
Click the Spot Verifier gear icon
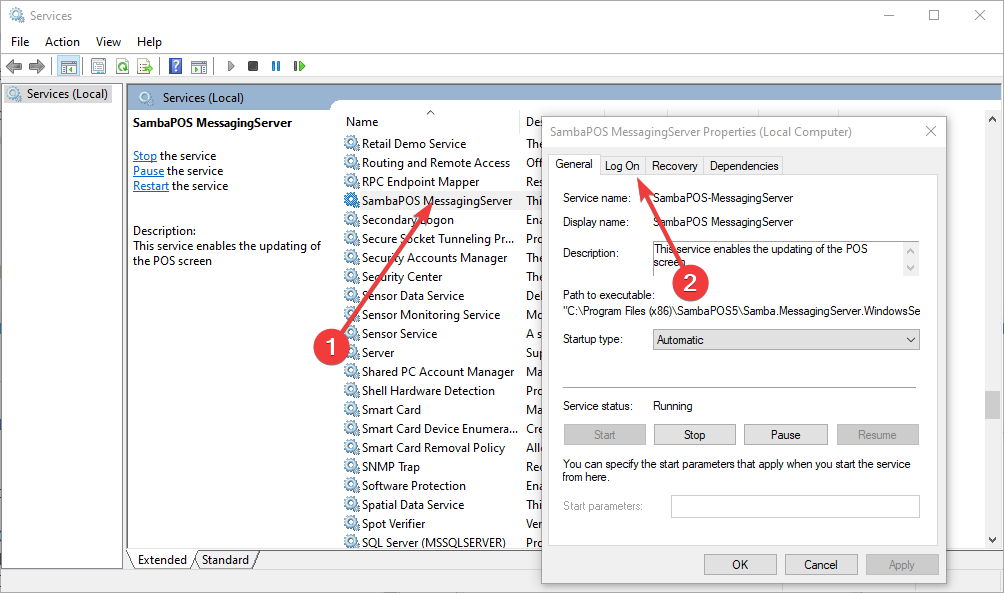click(352, 523)
